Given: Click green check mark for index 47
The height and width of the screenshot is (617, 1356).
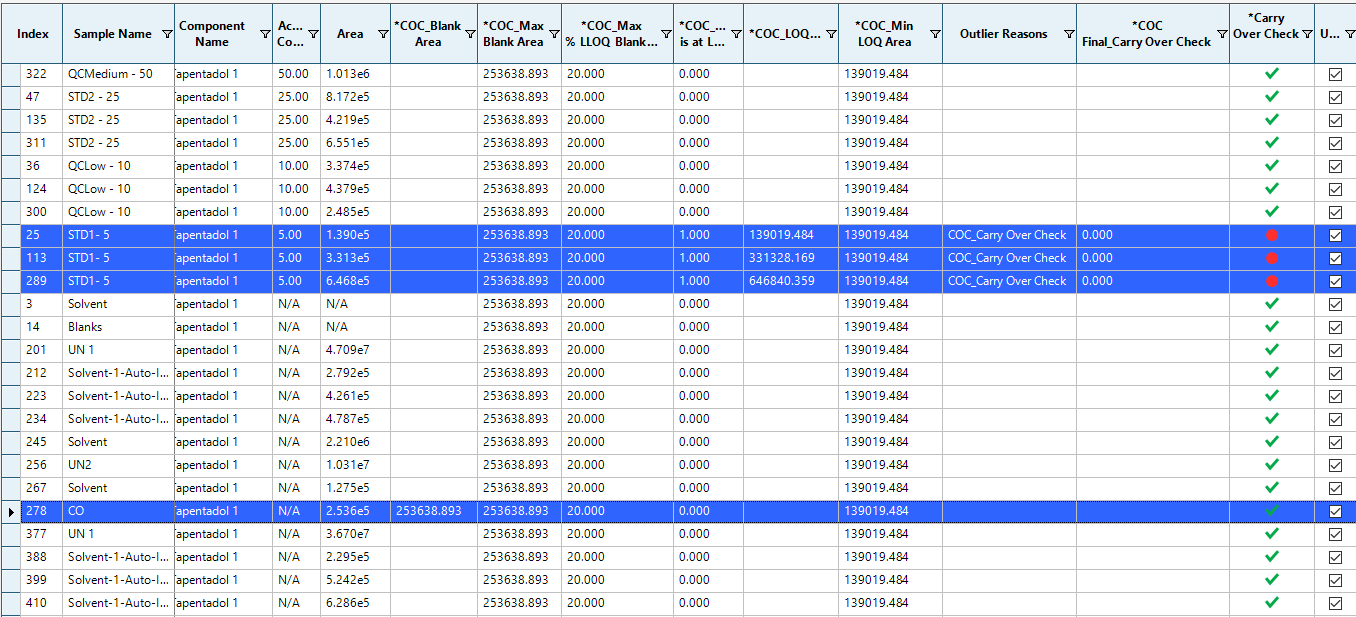Looking at the screenshot, I should (1272, 97).
